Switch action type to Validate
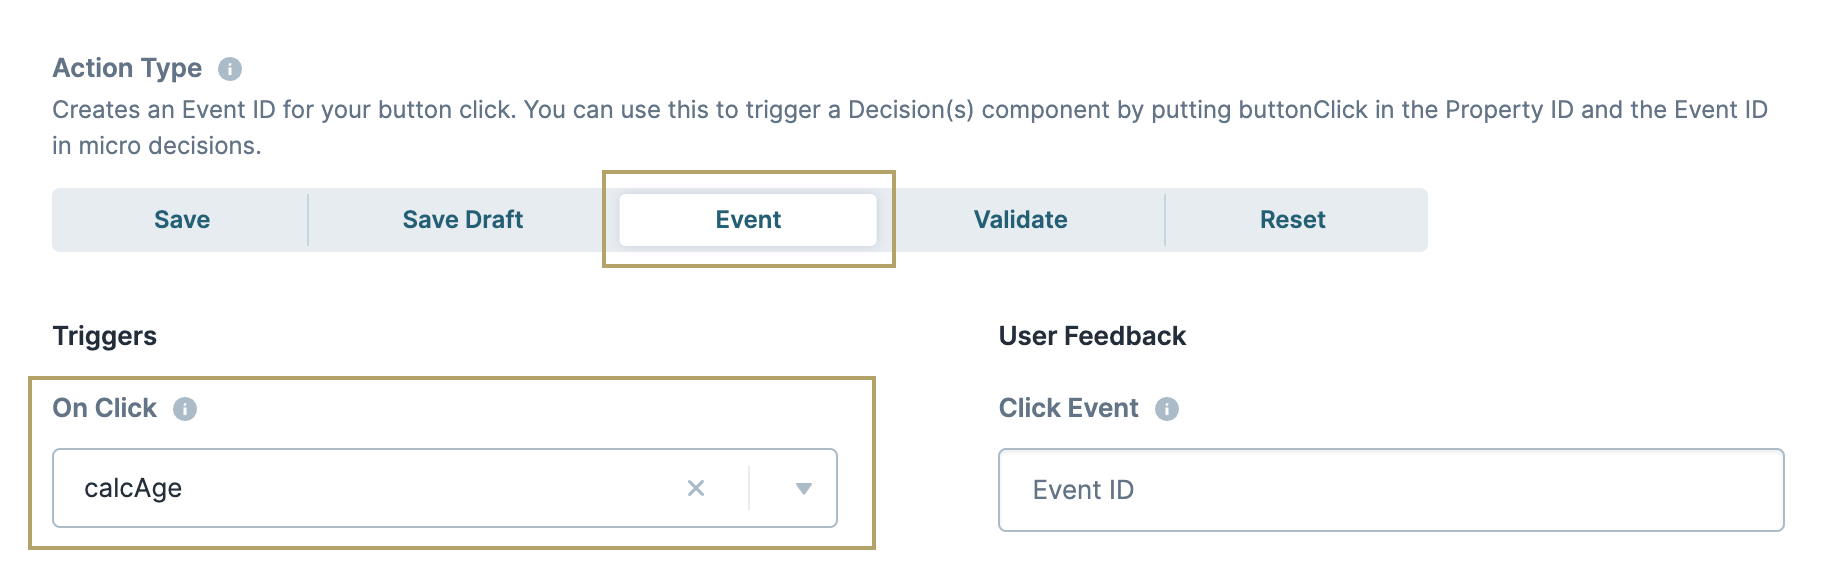Screen dimensions: 1834x584 click(x=1021, y=220)
